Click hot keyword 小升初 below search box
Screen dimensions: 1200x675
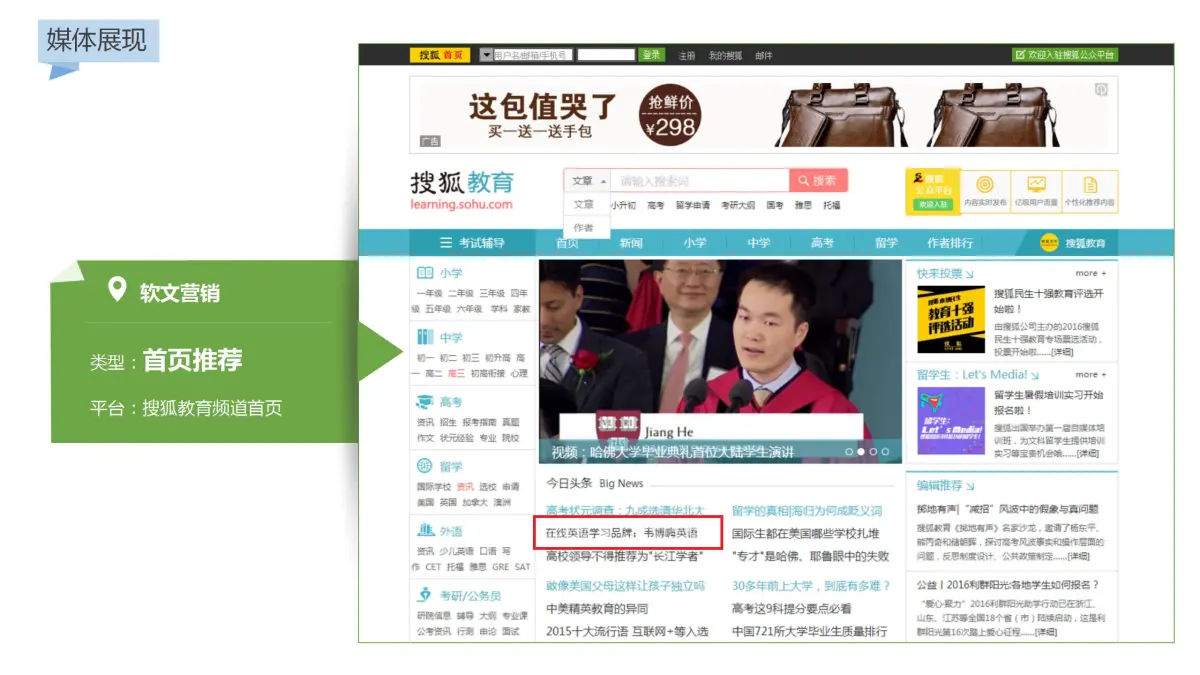[623, 205]
